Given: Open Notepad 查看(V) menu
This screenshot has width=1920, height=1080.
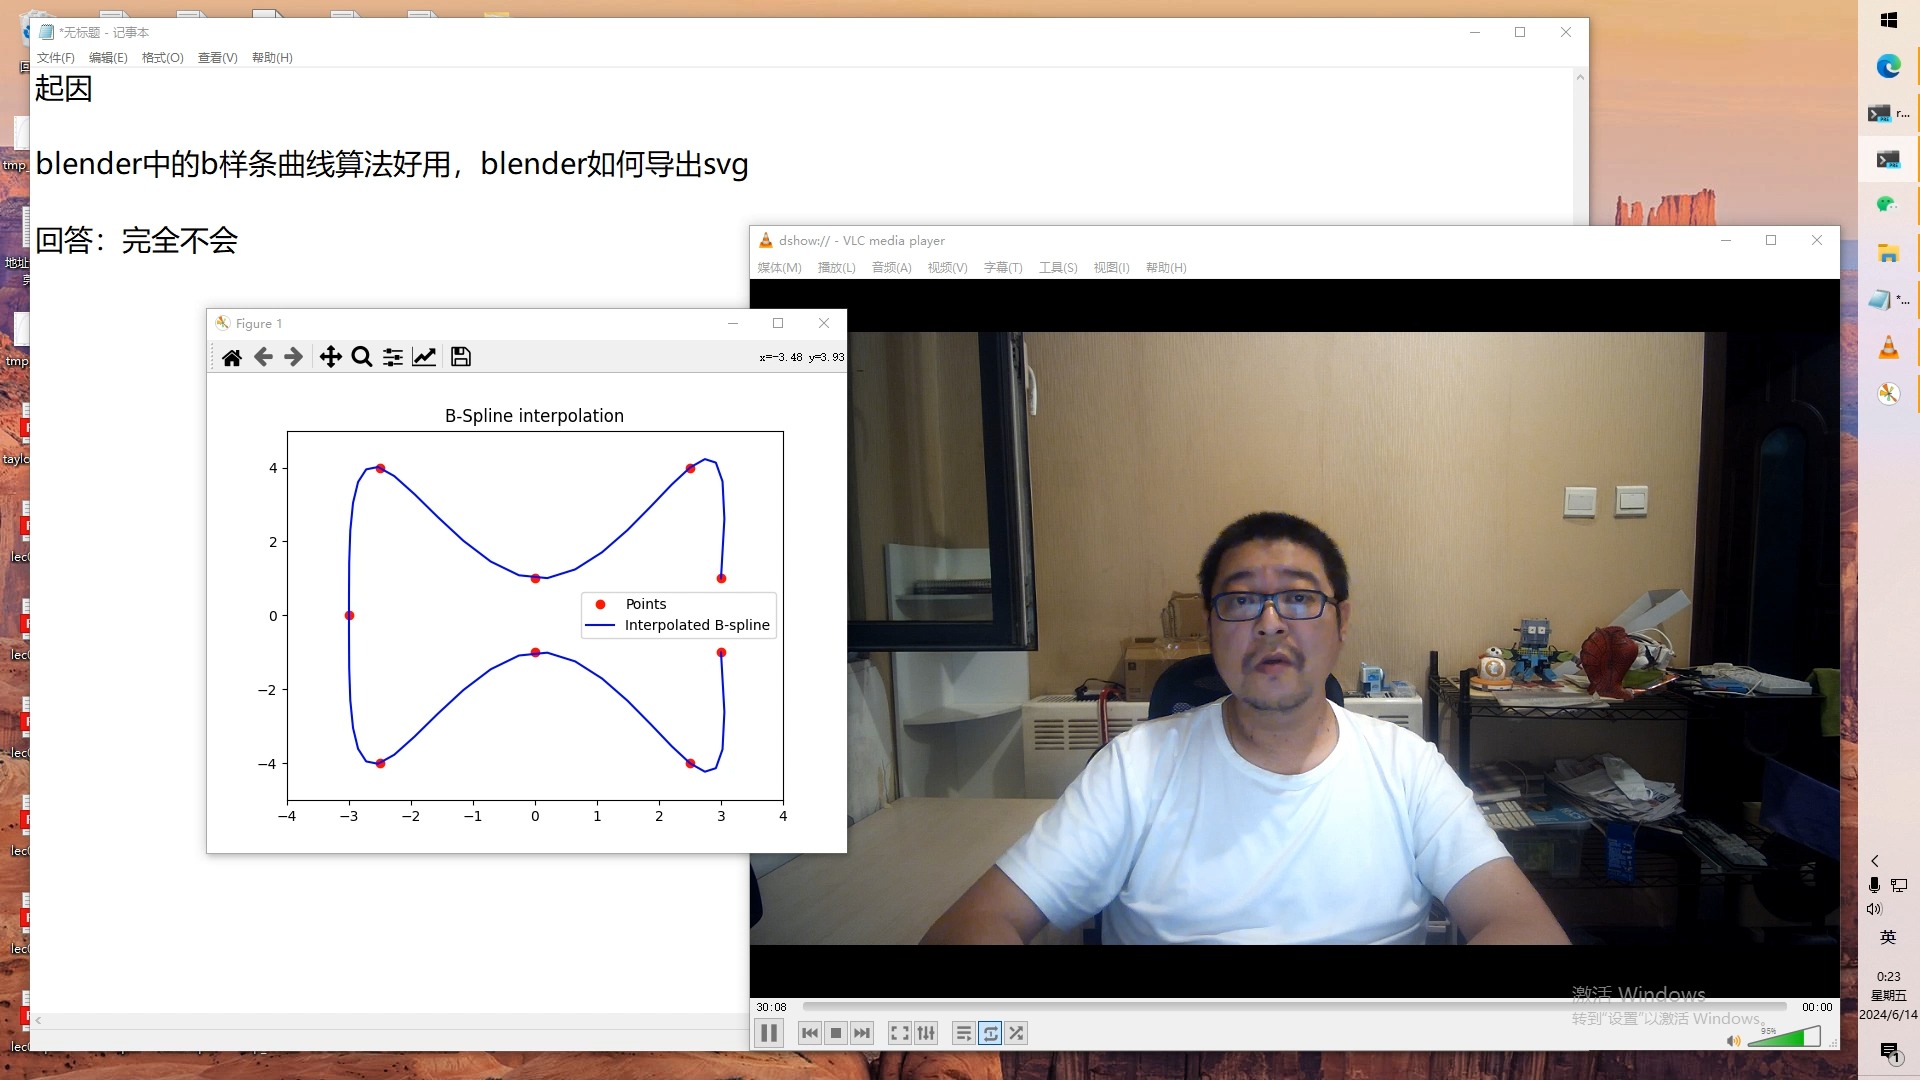Looking at the screenshot, I should (x=218, y=58).
